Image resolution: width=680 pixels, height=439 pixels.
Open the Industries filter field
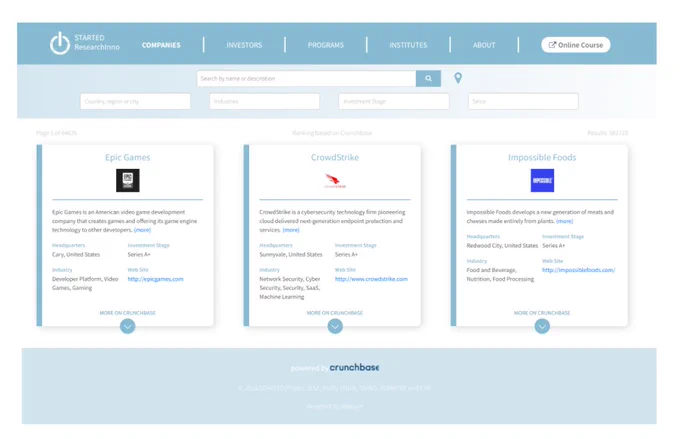265,101
